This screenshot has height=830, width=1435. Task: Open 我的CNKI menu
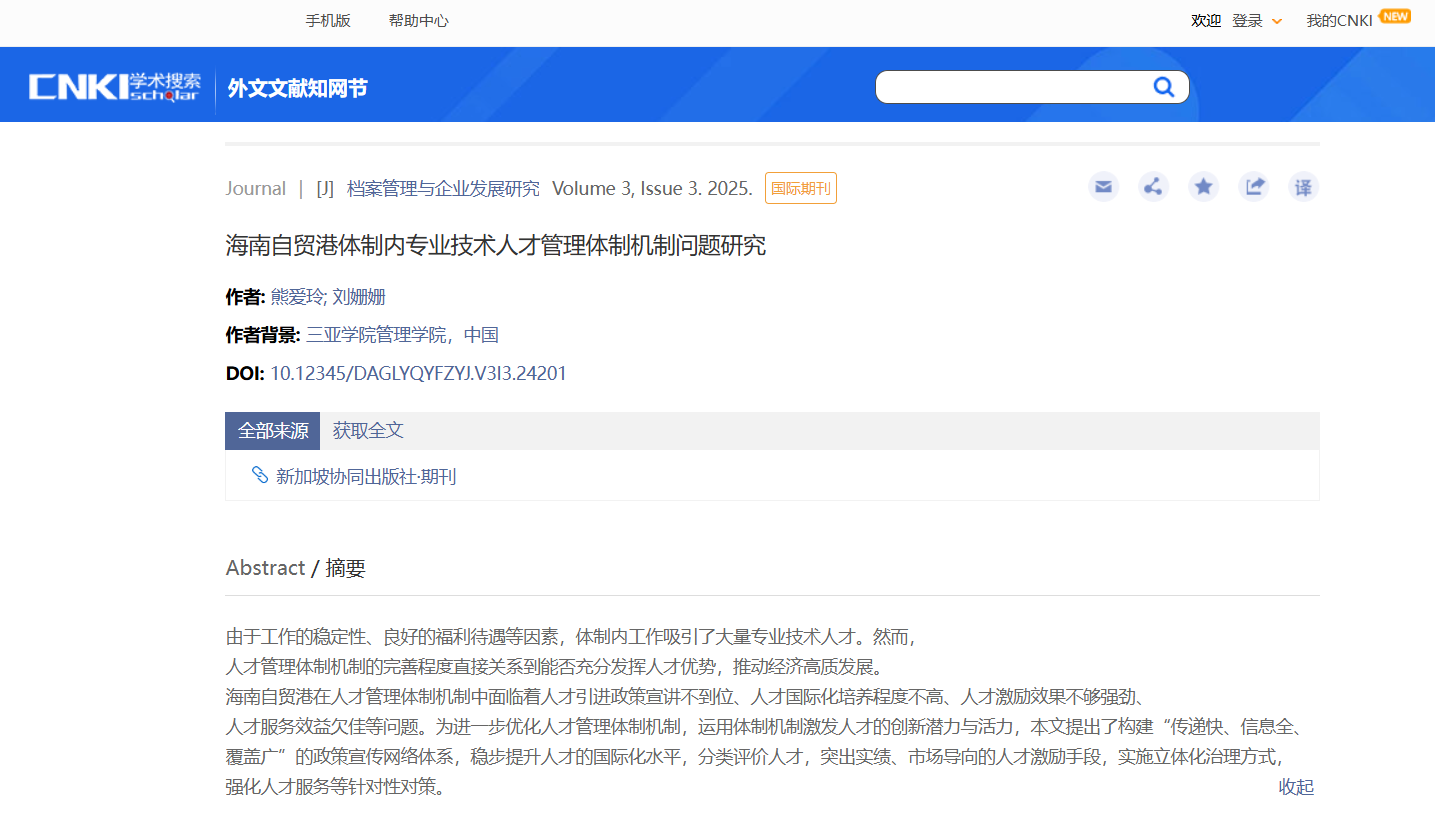(x=1339, y=21)
